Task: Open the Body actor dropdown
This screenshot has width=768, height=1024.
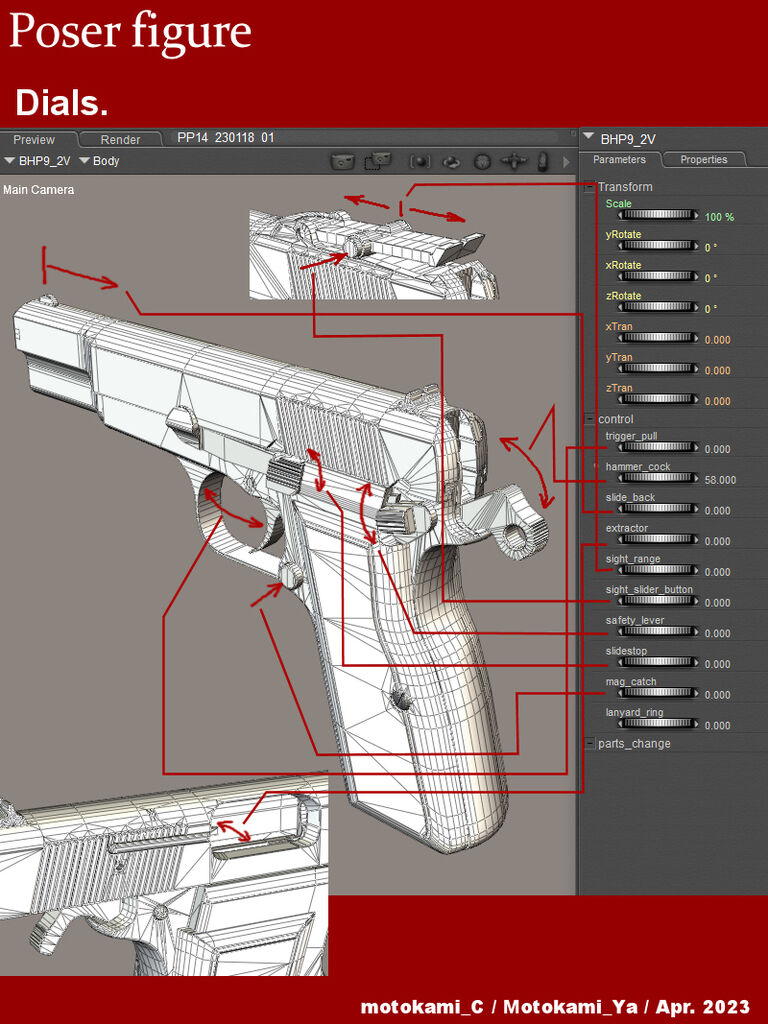Action: pyautogui.click(x=99, y=161)
